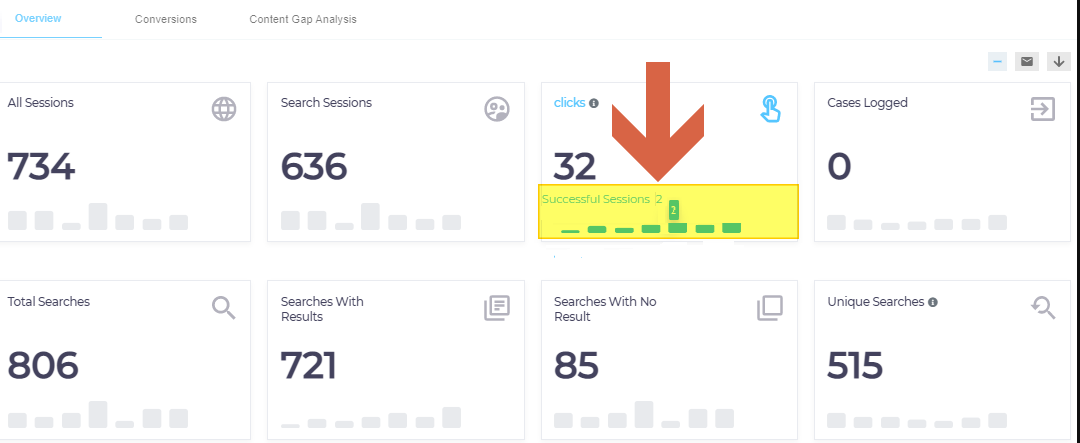
Task: Click the Cases Logged arrow-box icon
Action: pyautogui.click(x=1043, y=109)
